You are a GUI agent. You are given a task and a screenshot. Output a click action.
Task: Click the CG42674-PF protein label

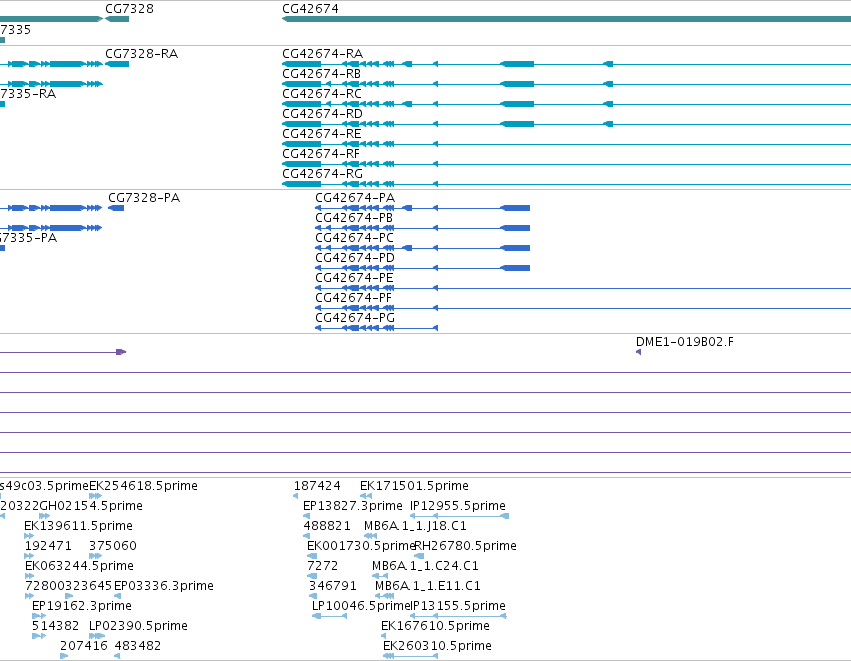coord(353,298)
